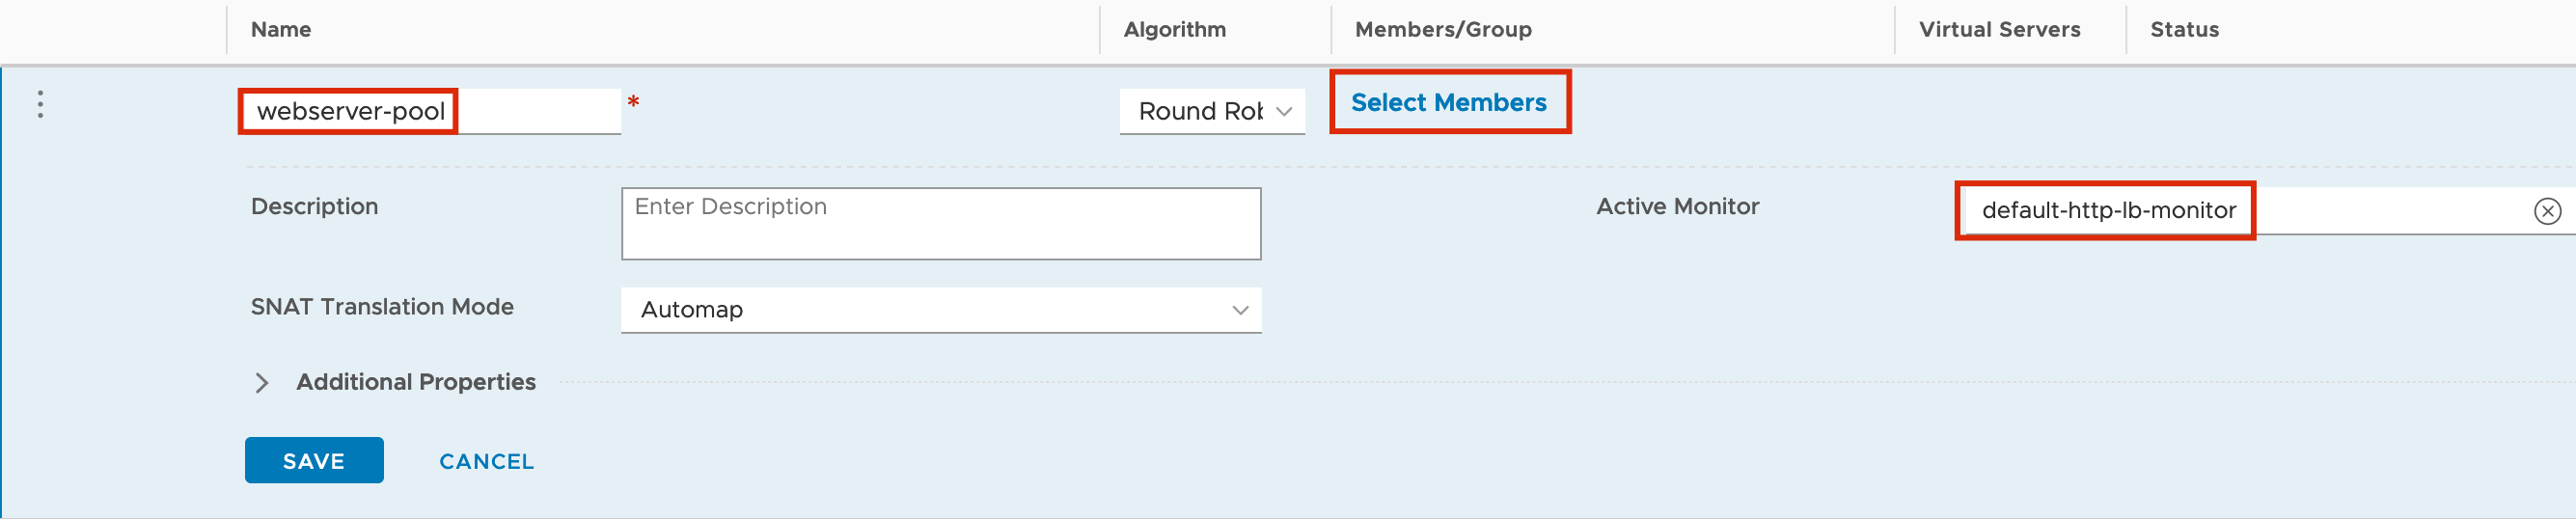Open the Automap SNAT mode dropdown
The height and width of the screenshot is (519, 2576).
(x=941, y=310)
